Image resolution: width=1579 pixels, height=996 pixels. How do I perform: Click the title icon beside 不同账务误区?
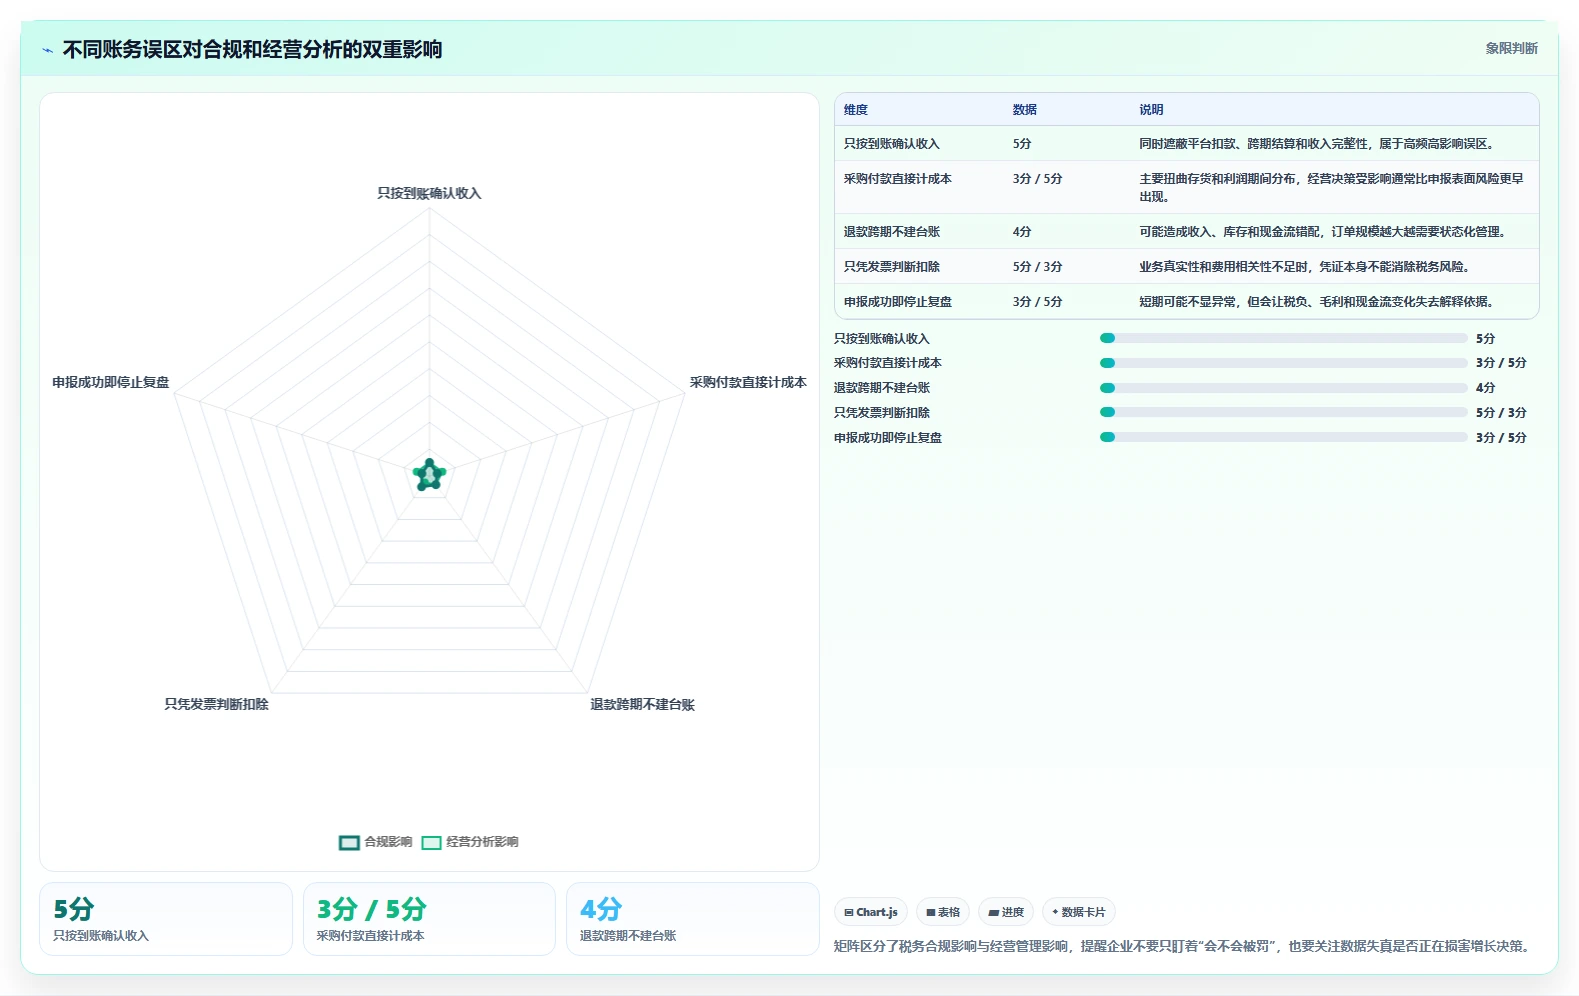coord(47,50)
